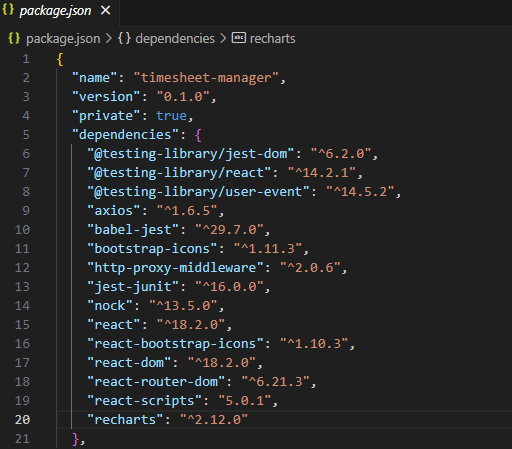Viewport: 512px width, 449px height.
Task: Click the "^1.6.5" axios version string
Action: coord(187,211)
